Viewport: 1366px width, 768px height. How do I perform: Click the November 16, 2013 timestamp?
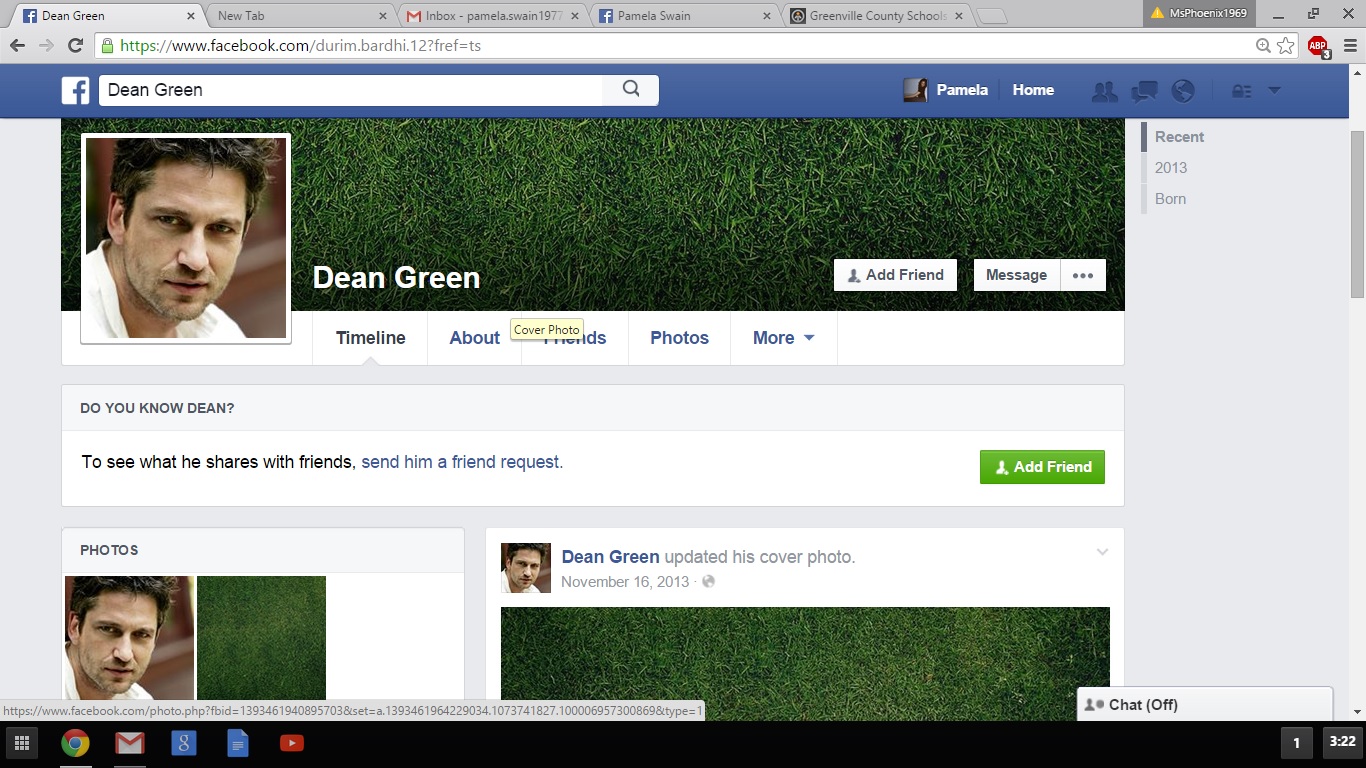point(625,582)
